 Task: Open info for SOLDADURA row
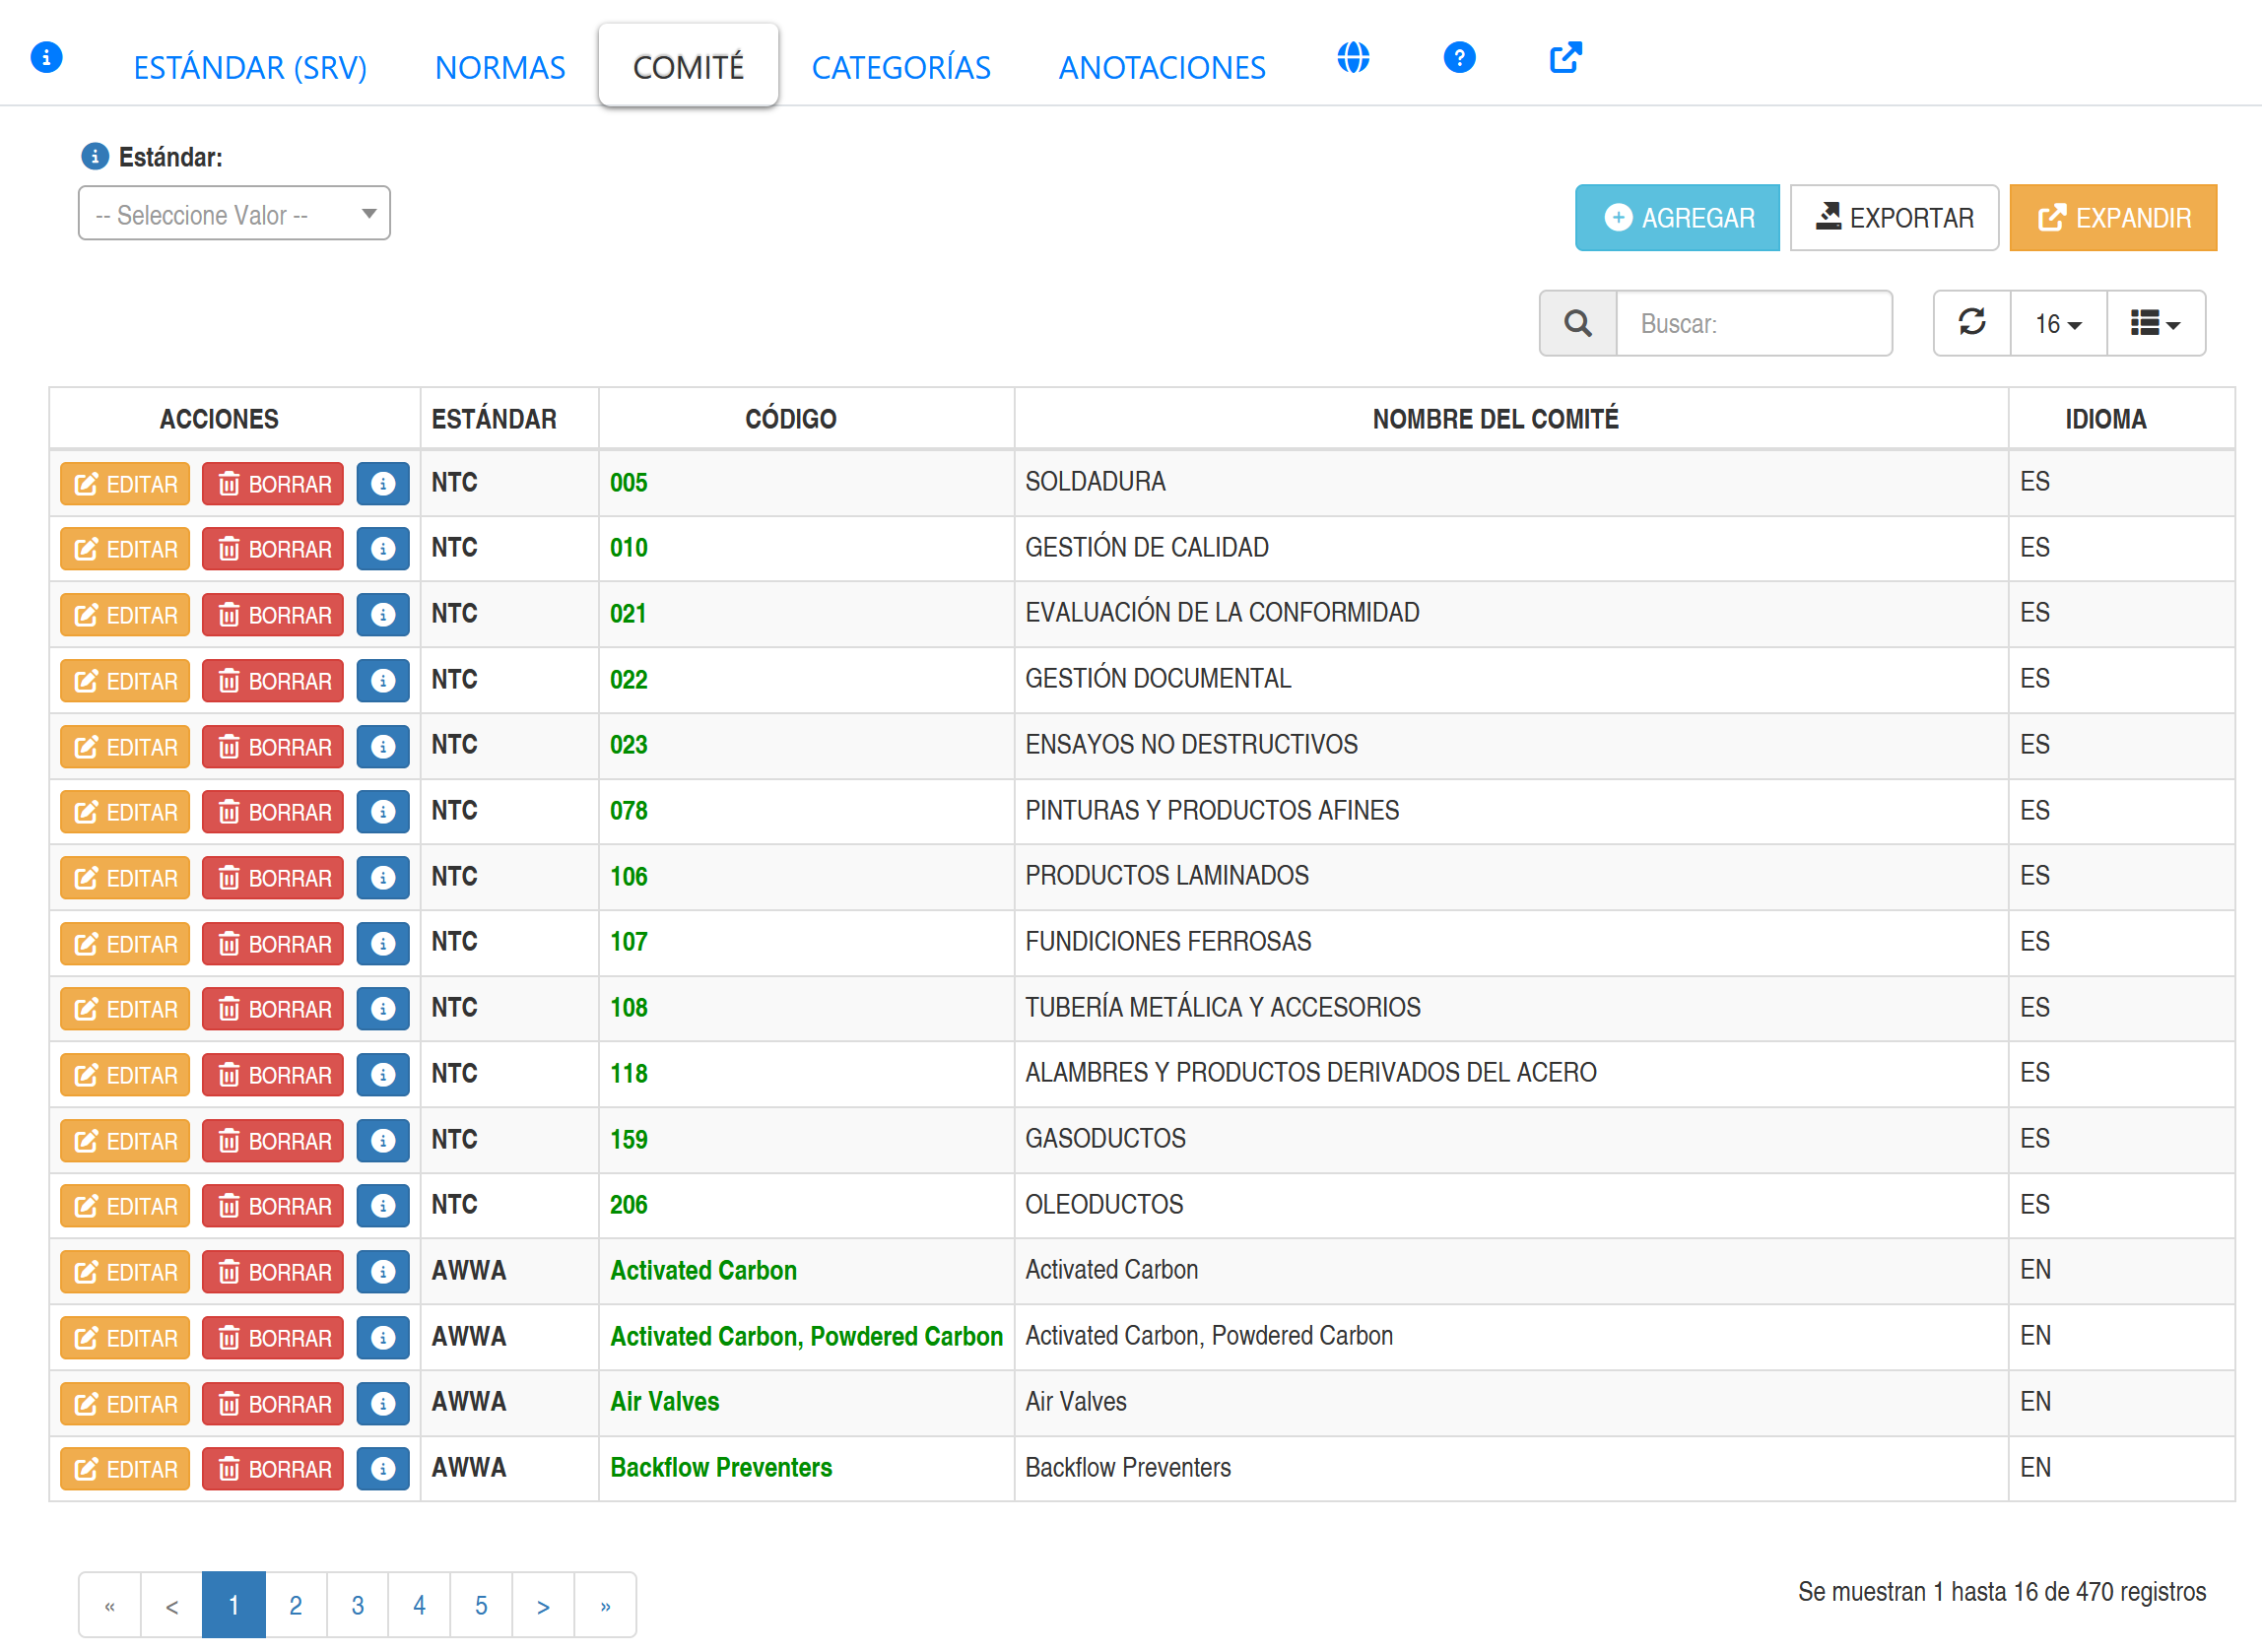pos(383,484)
